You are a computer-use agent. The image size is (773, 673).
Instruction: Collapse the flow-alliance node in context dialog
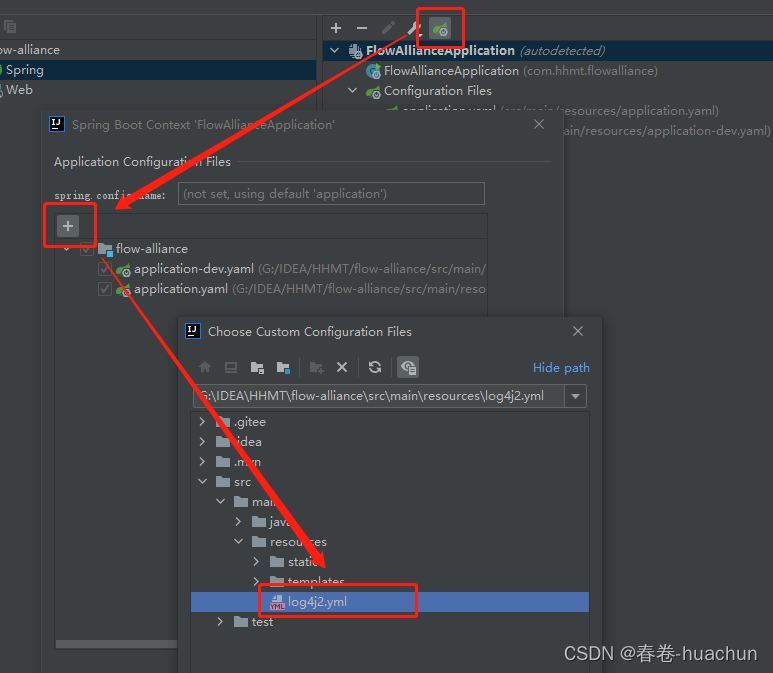[67, 249]
